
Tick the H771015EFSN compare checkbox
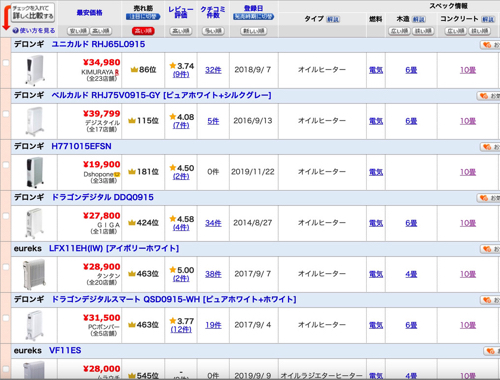tap(6, 165)
